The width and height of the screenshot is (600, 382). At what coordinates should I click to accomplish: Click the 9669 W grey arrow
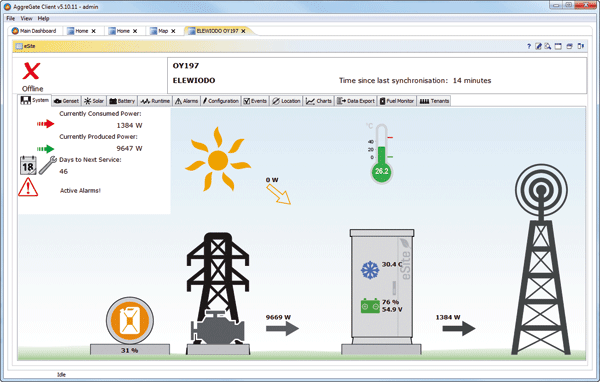282,328
